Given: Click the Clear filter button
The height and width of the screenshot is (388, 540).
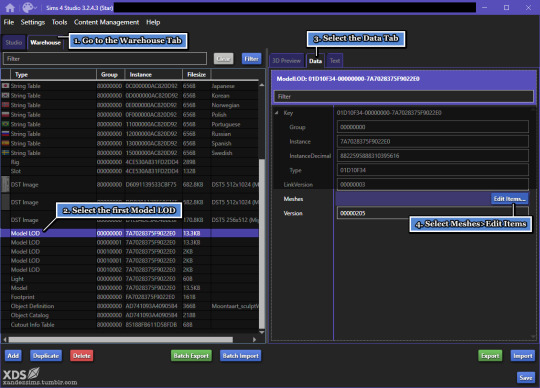Looking at the screenshot, I should tap(224, 59).
